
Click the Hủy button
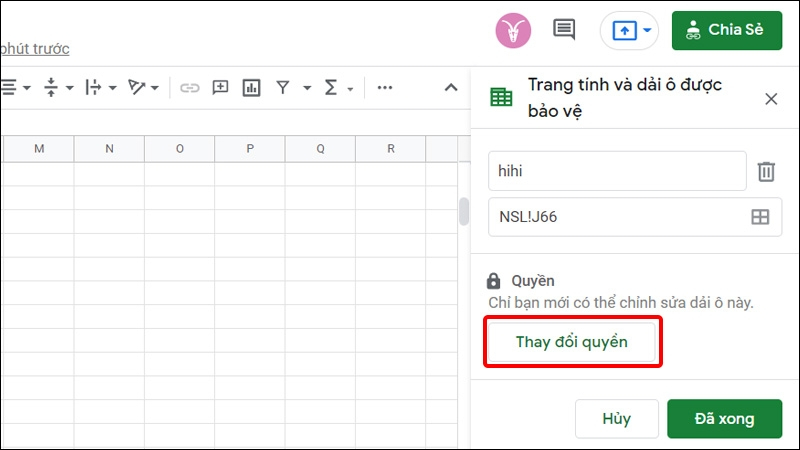[616, 419]
